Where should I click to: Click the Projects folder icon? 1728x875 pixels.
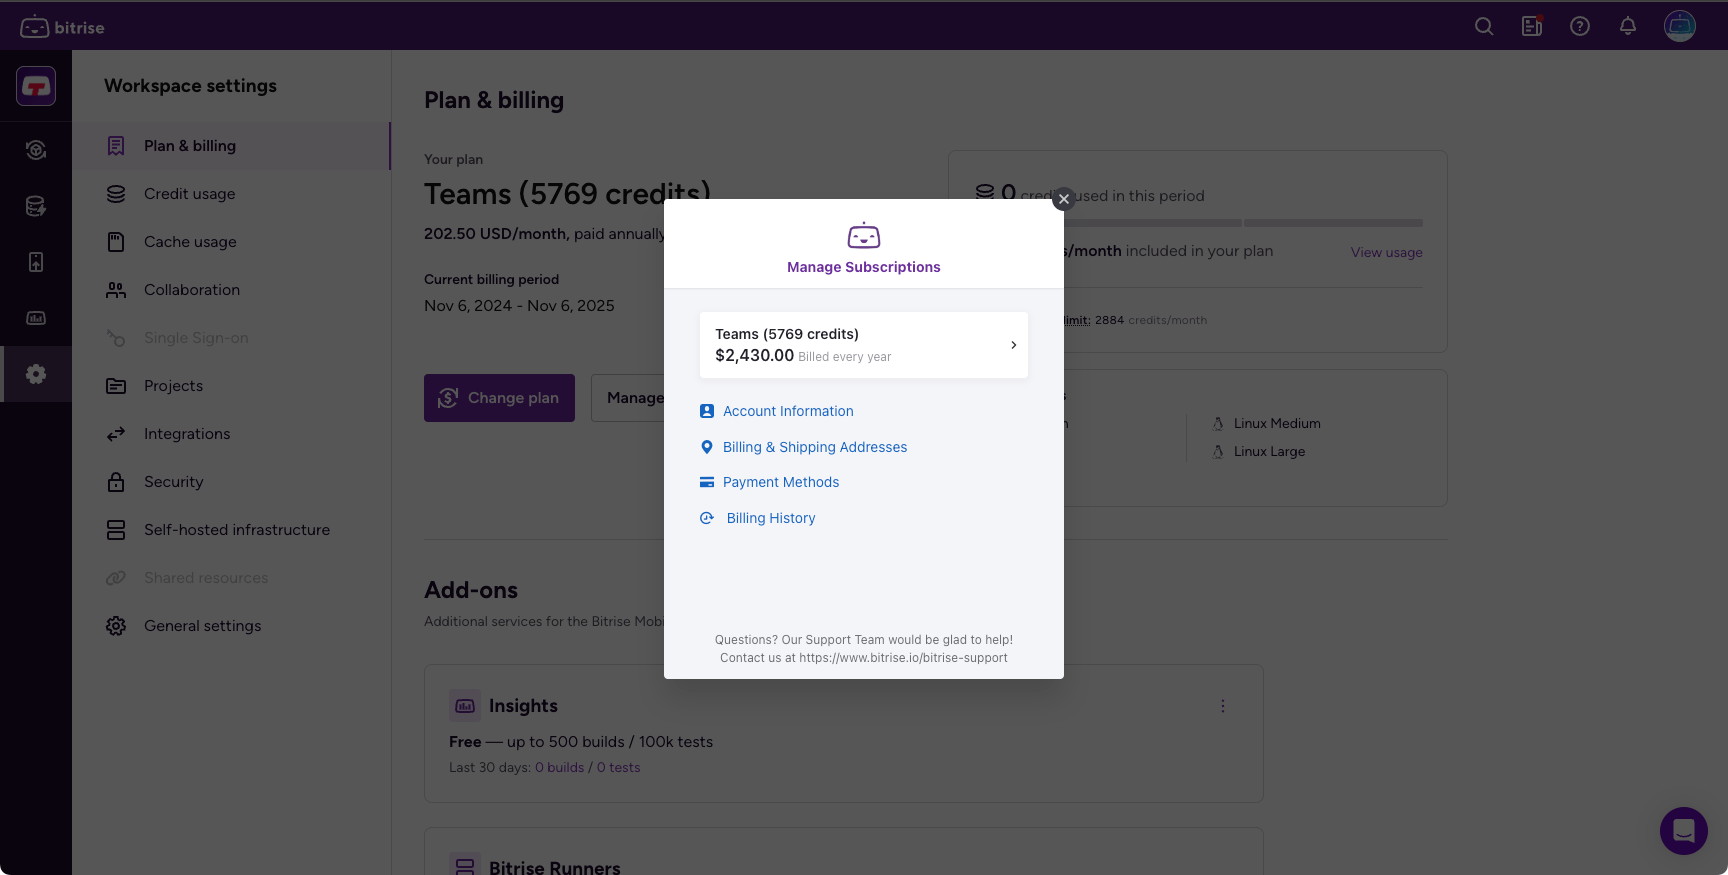tap(116, 386)
